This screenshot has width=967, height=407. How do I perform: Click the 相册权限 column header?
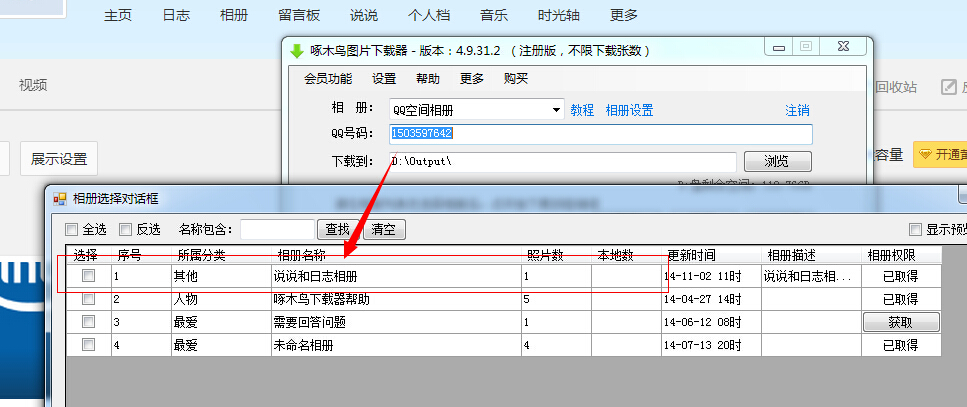901,255
